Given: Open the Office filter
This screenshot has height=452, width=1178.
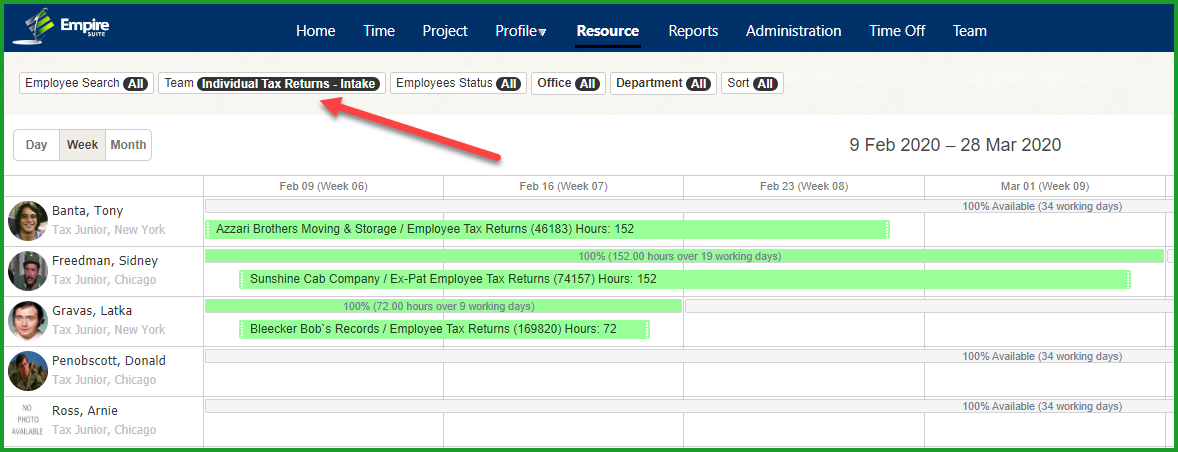Looking at the screenshot, I should pyautogui.click(x=569, y=83).
